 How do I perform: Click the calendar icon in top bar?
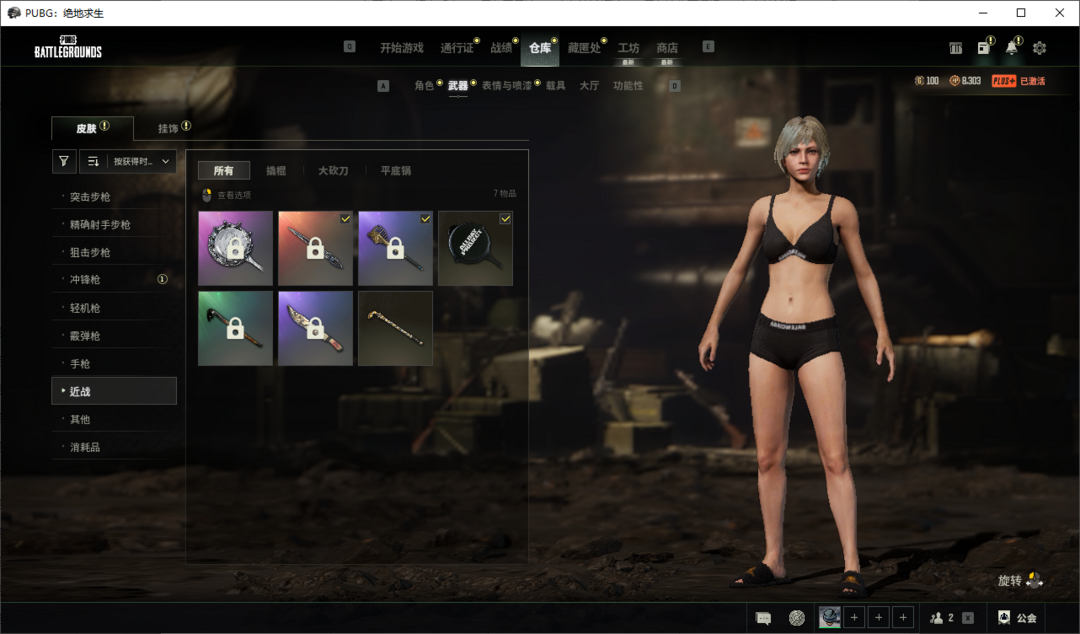coord(955,48)
